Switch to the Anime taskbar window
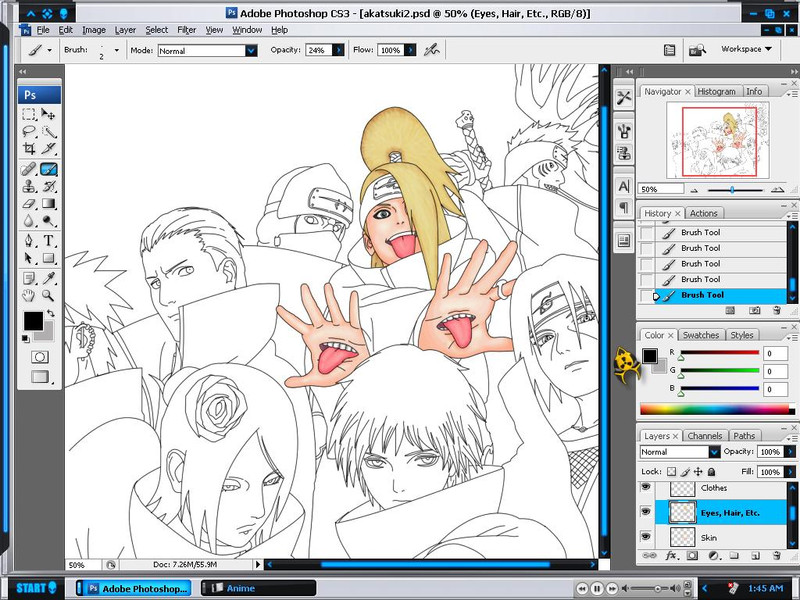Image resolution: width=800 pixels, height=600 pixels. [258, 588]
